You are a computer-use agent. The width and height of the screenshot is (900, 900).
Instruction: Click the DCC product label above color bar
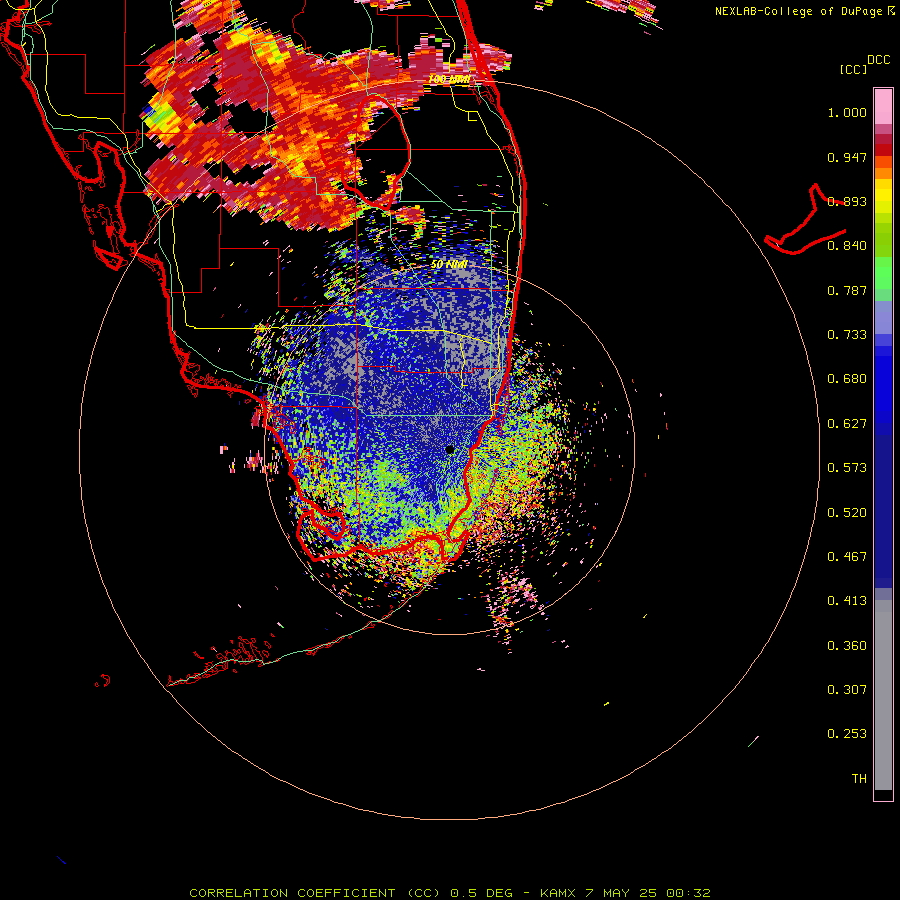point(878,60)
